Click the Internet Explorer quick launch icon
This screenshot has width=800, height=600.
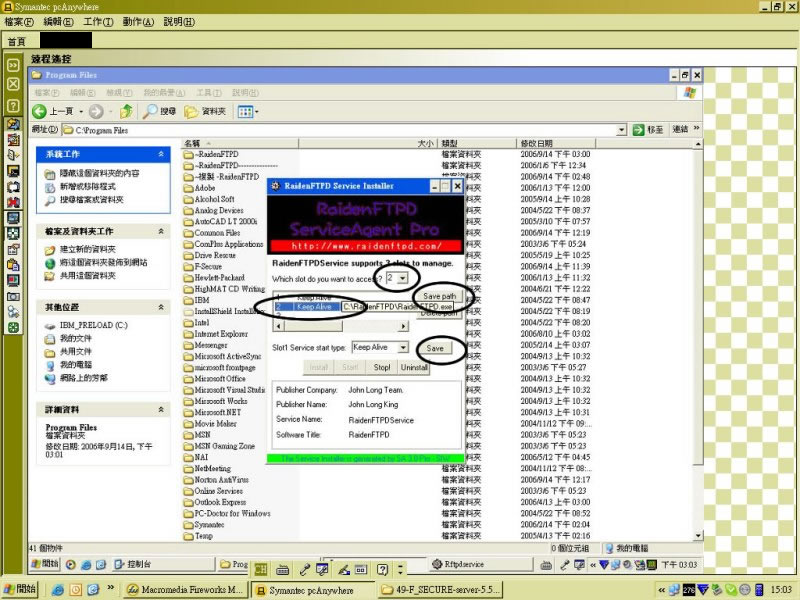coord(58,589)
